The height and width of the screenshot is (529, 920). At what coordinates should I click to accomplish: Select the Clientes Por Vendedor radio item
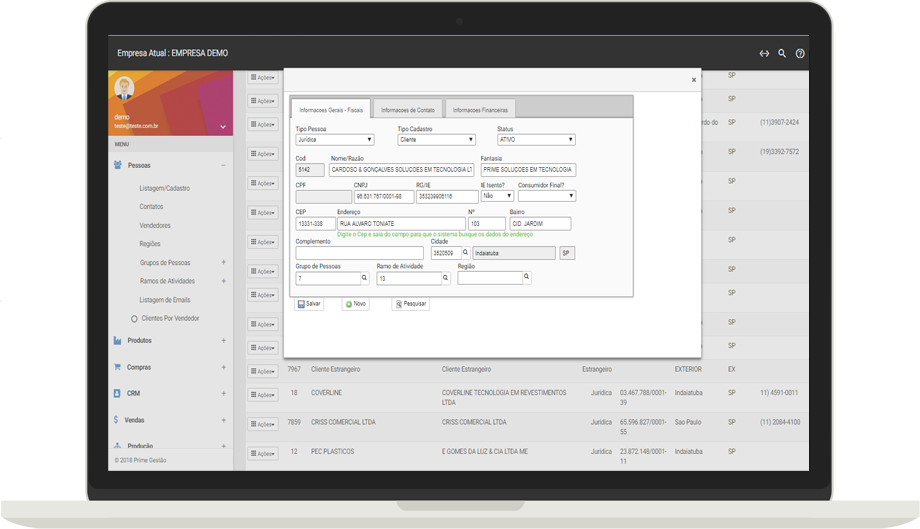134,318
